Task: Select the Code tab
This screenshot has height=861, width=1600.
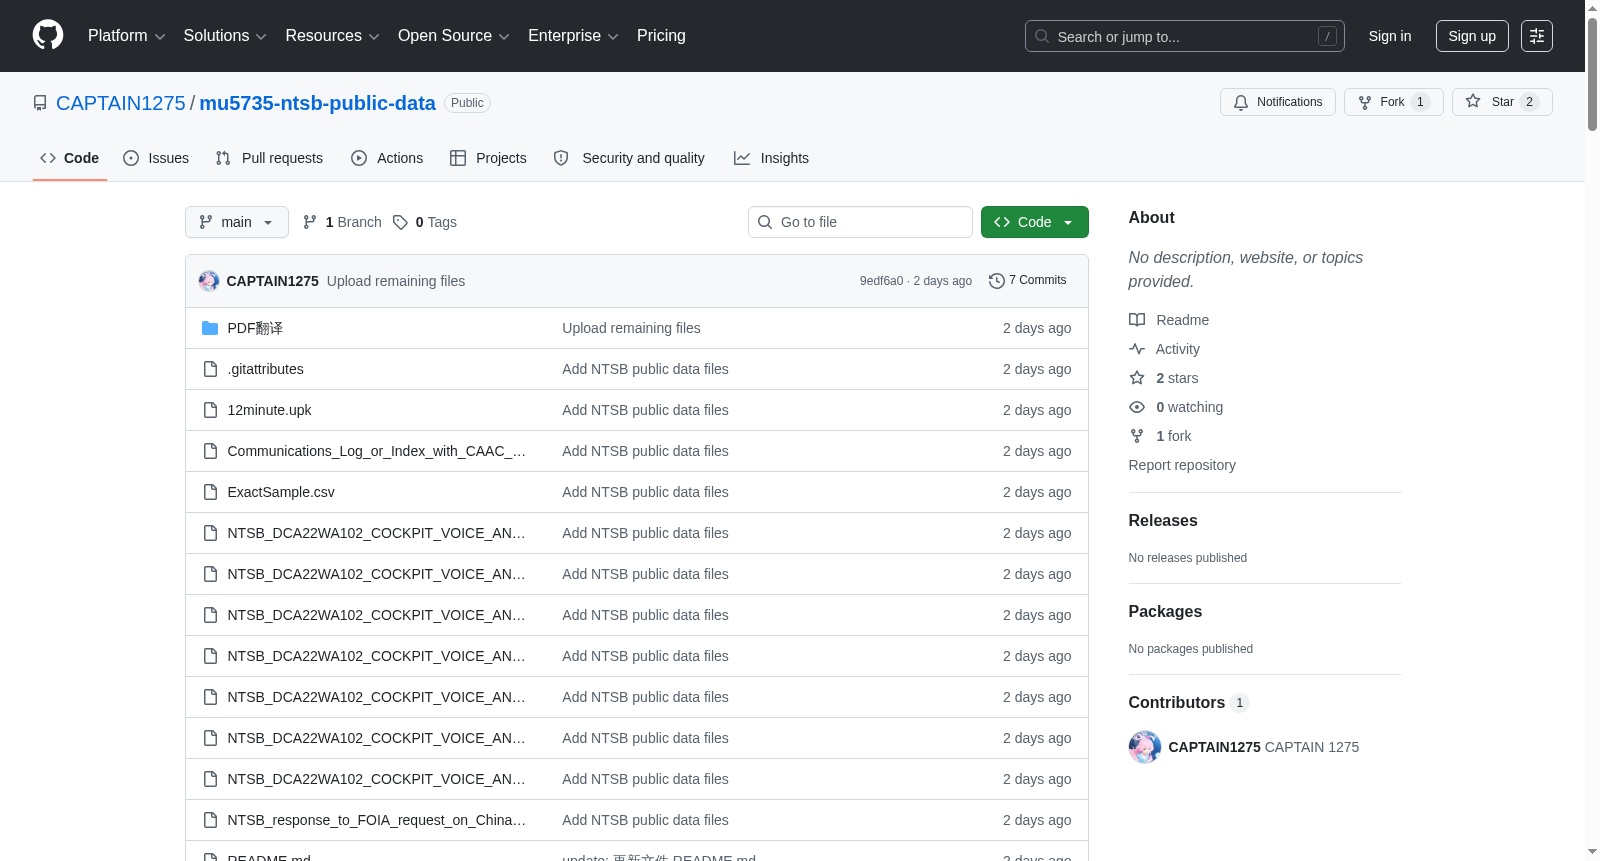Action: click(x=70, y=158)
